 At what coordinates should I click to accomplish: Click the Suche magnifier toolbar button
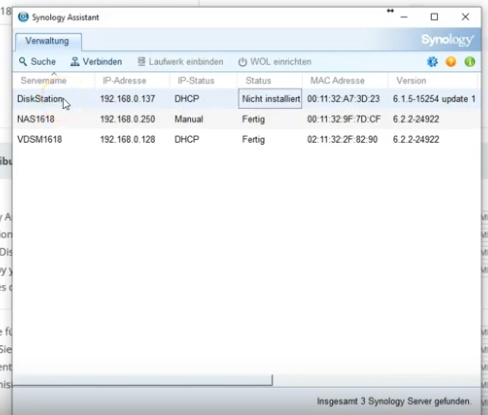click(37, 62)
